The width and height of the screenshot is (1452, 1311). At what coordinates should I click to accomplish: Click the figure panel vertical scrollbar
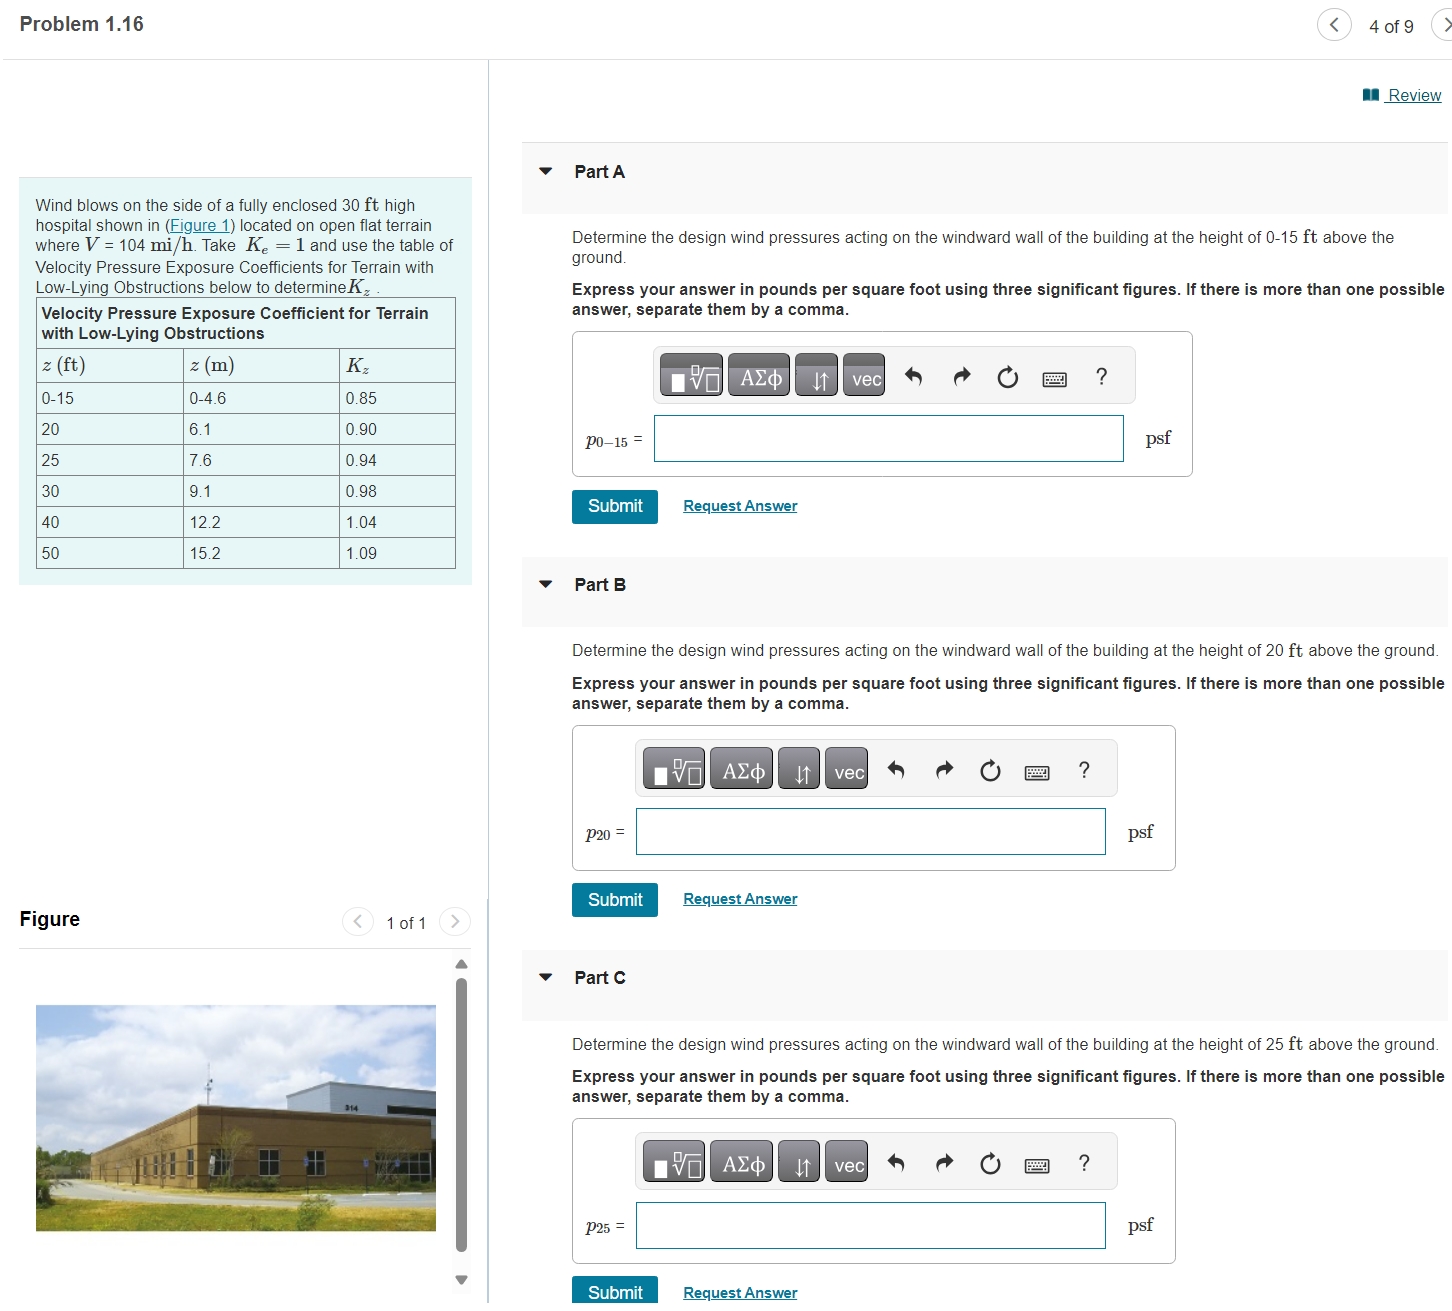pyautogui.click(x=461, y=1114)
